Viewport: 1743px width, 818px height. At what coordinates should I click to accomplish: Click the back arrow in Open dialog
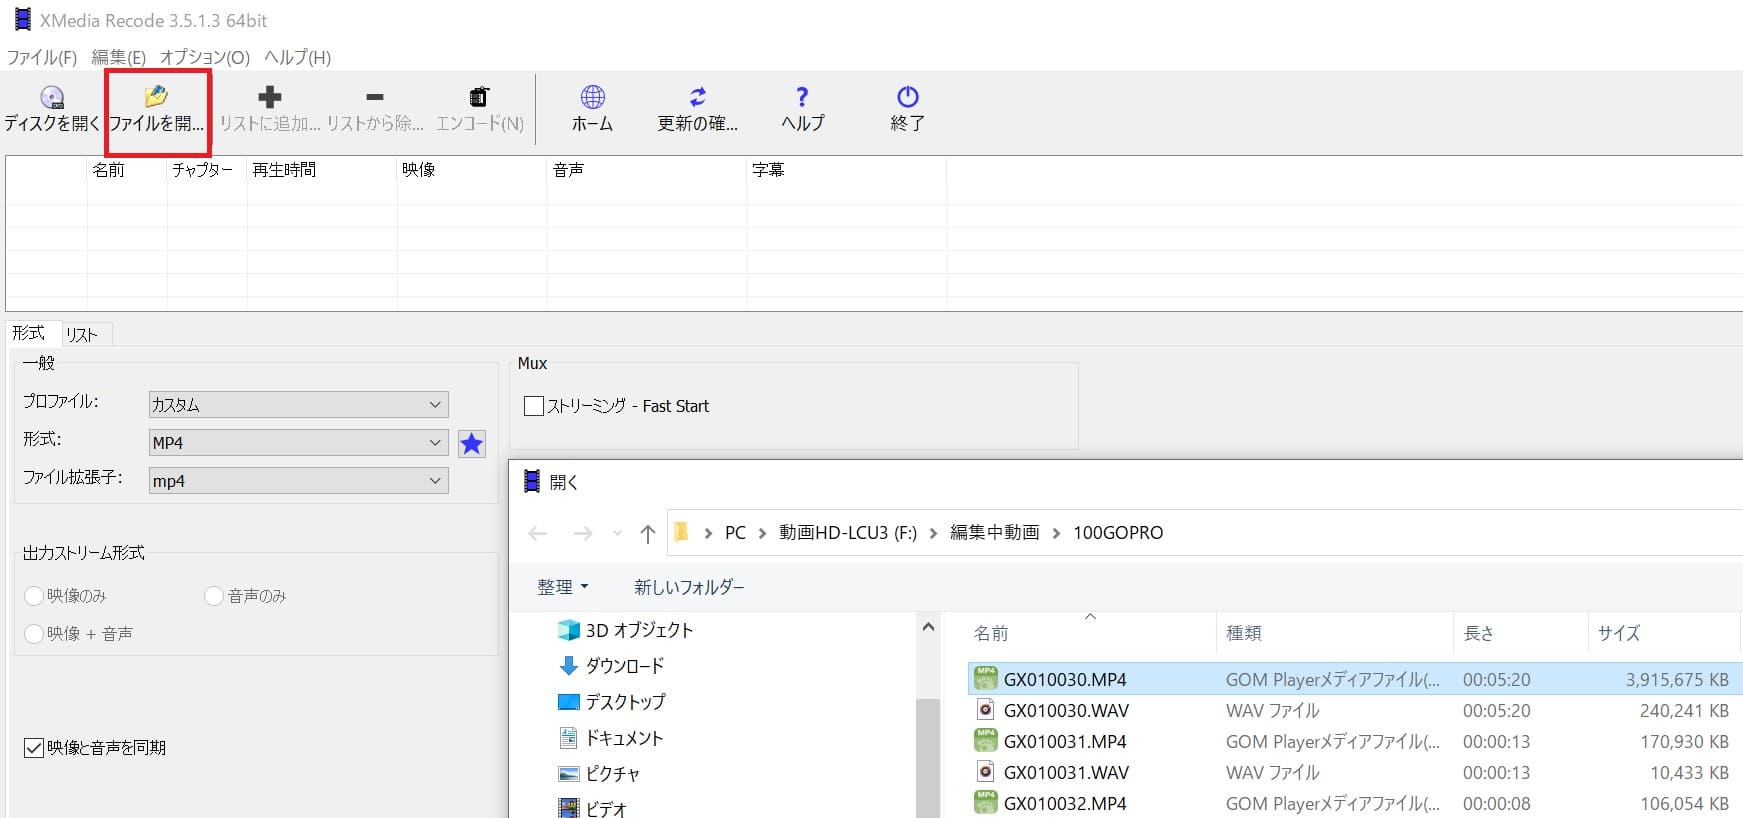538,533
